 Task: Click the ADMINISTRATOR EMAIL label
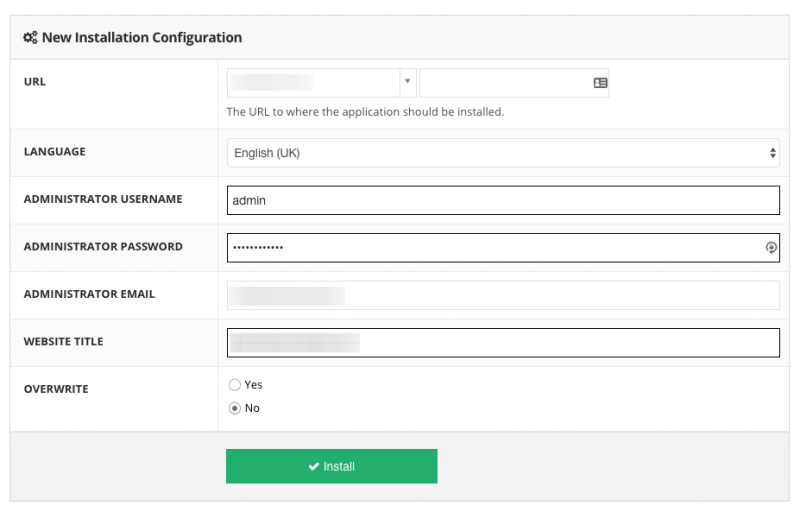[x=89, y=294]
